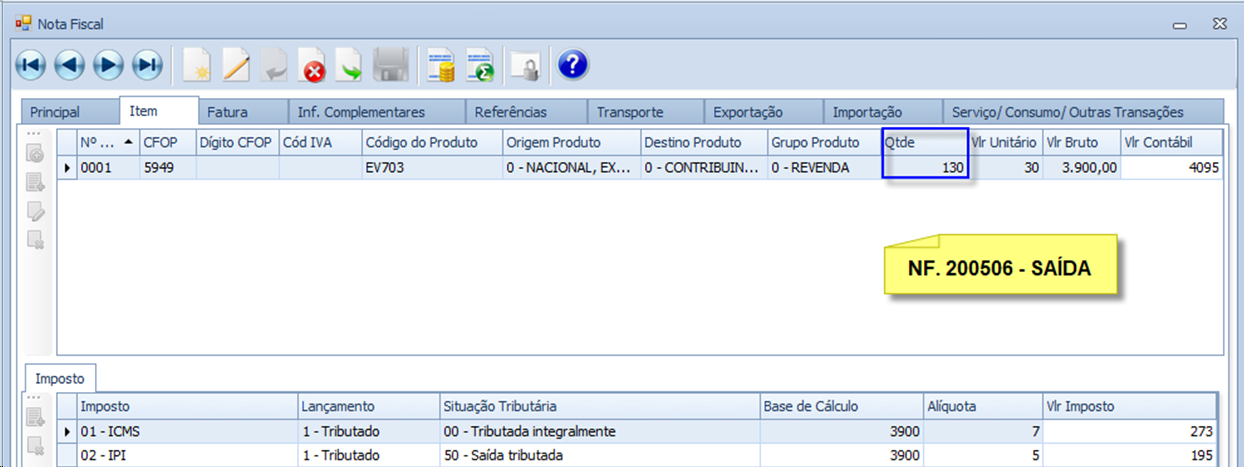Viewport: 1244px width, 467px height.
Task: Click the 0 - REVENDA cell
Action: [x=825, y=168]
